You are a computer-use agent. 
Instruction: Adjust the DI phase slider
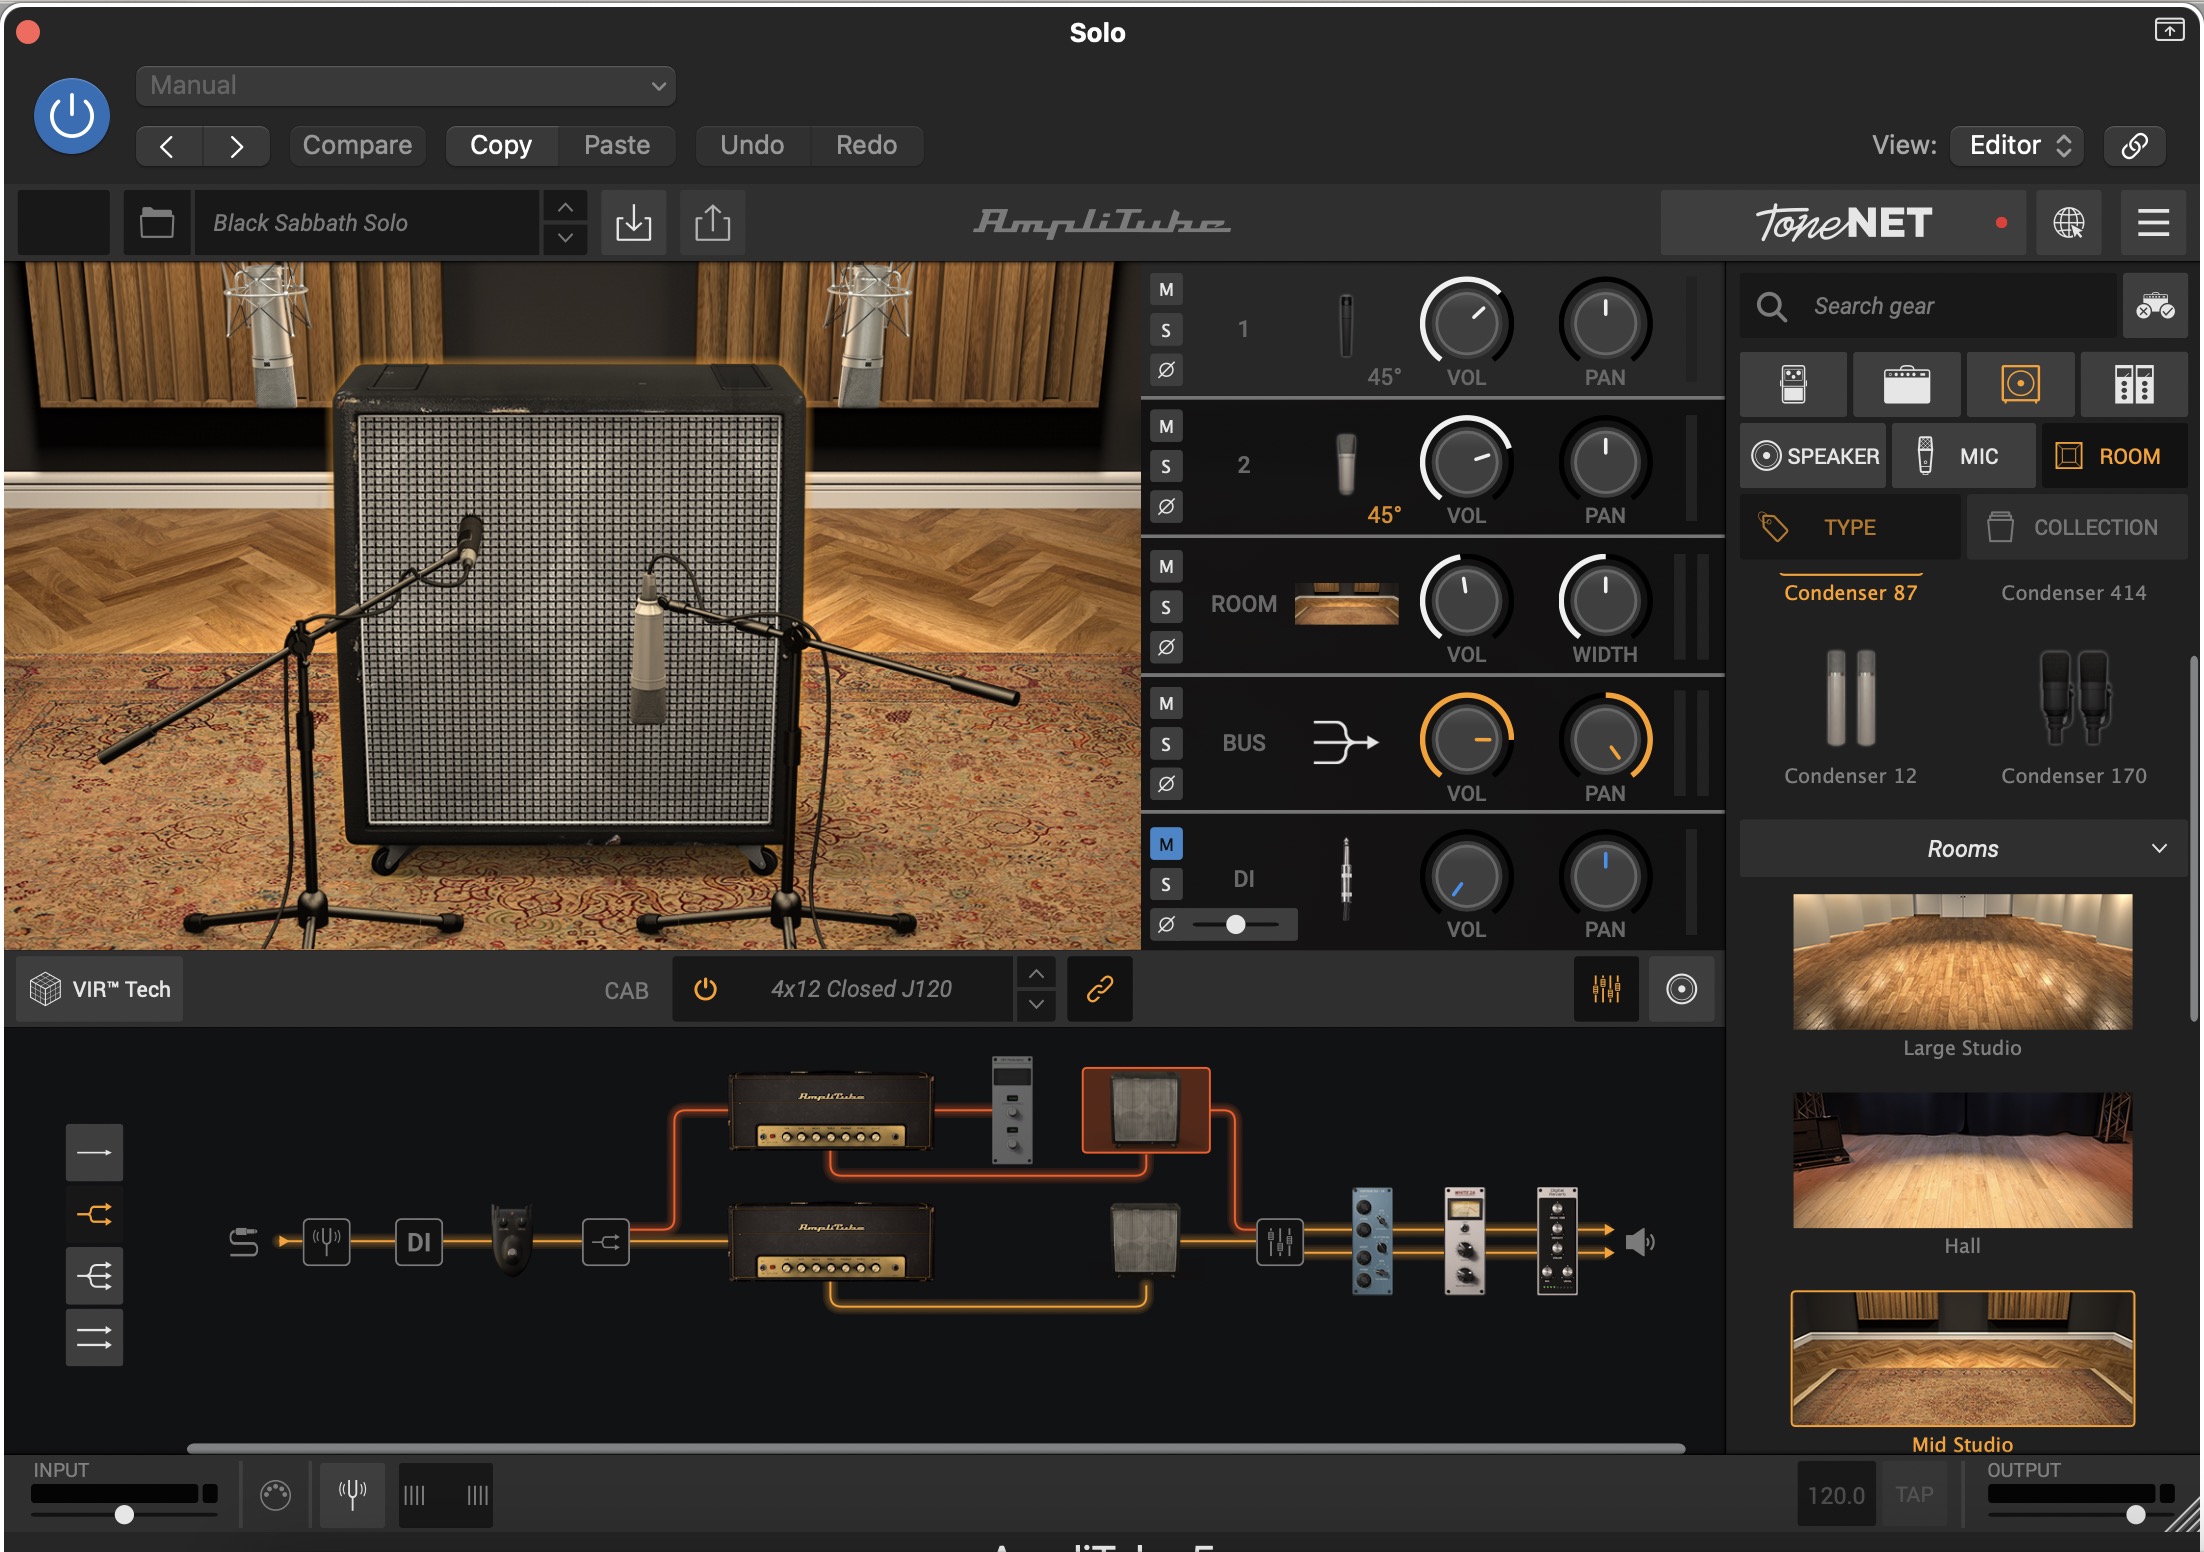(1237, 925)
